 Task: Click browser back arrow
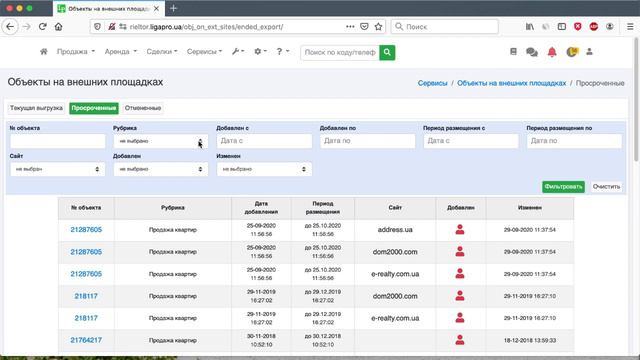(10, 27)
